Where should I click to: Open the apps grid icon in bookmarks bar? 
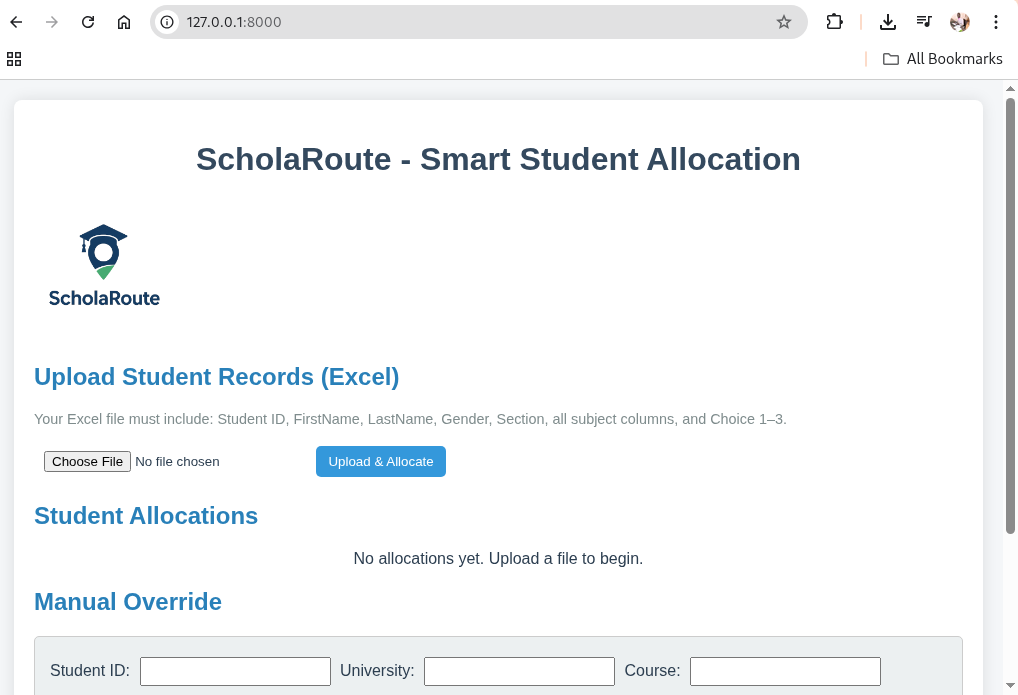point(14,59)
